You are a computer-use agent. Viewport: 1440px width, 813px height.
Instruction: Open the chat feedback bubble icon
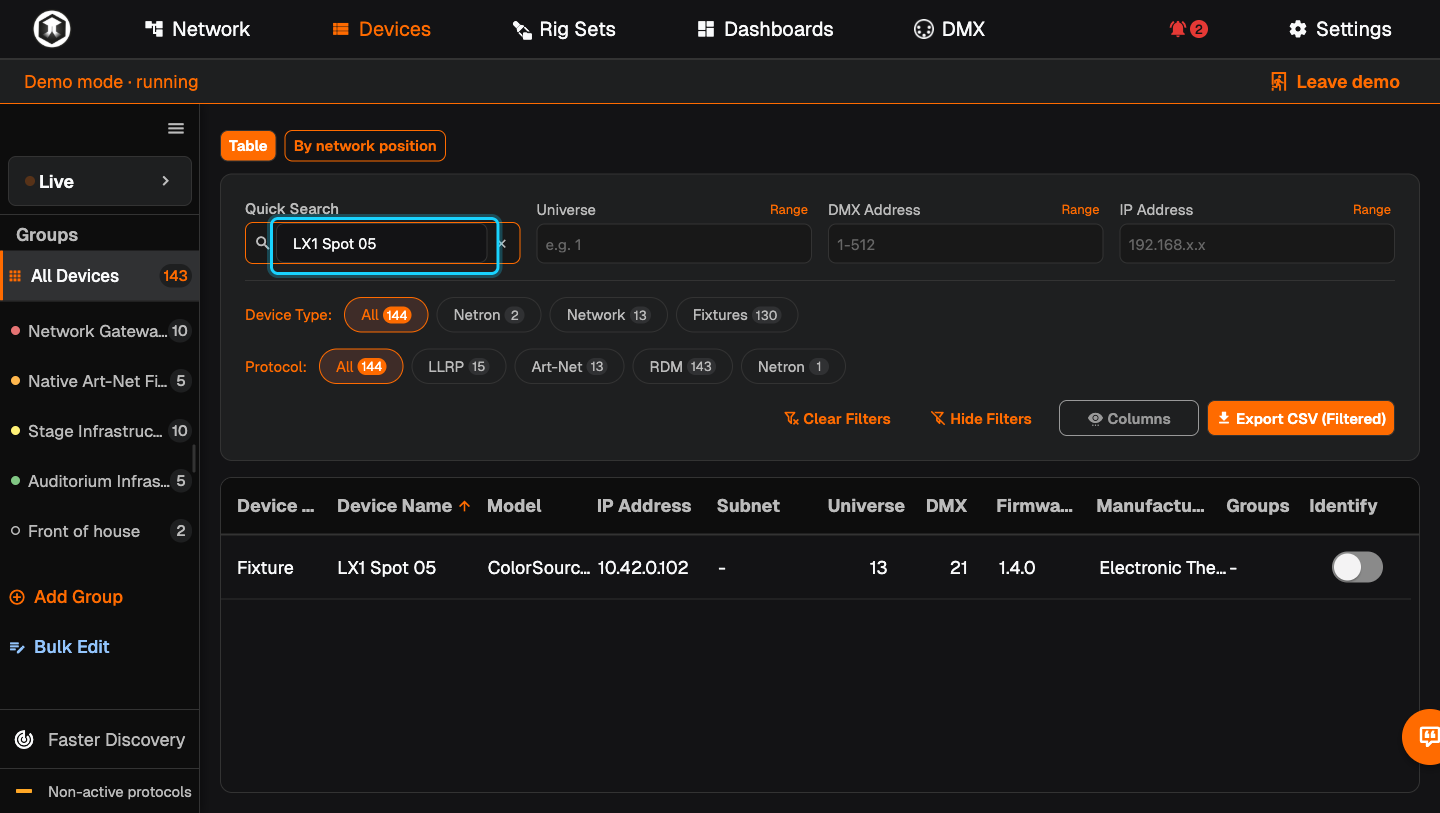coord(1428,737)
